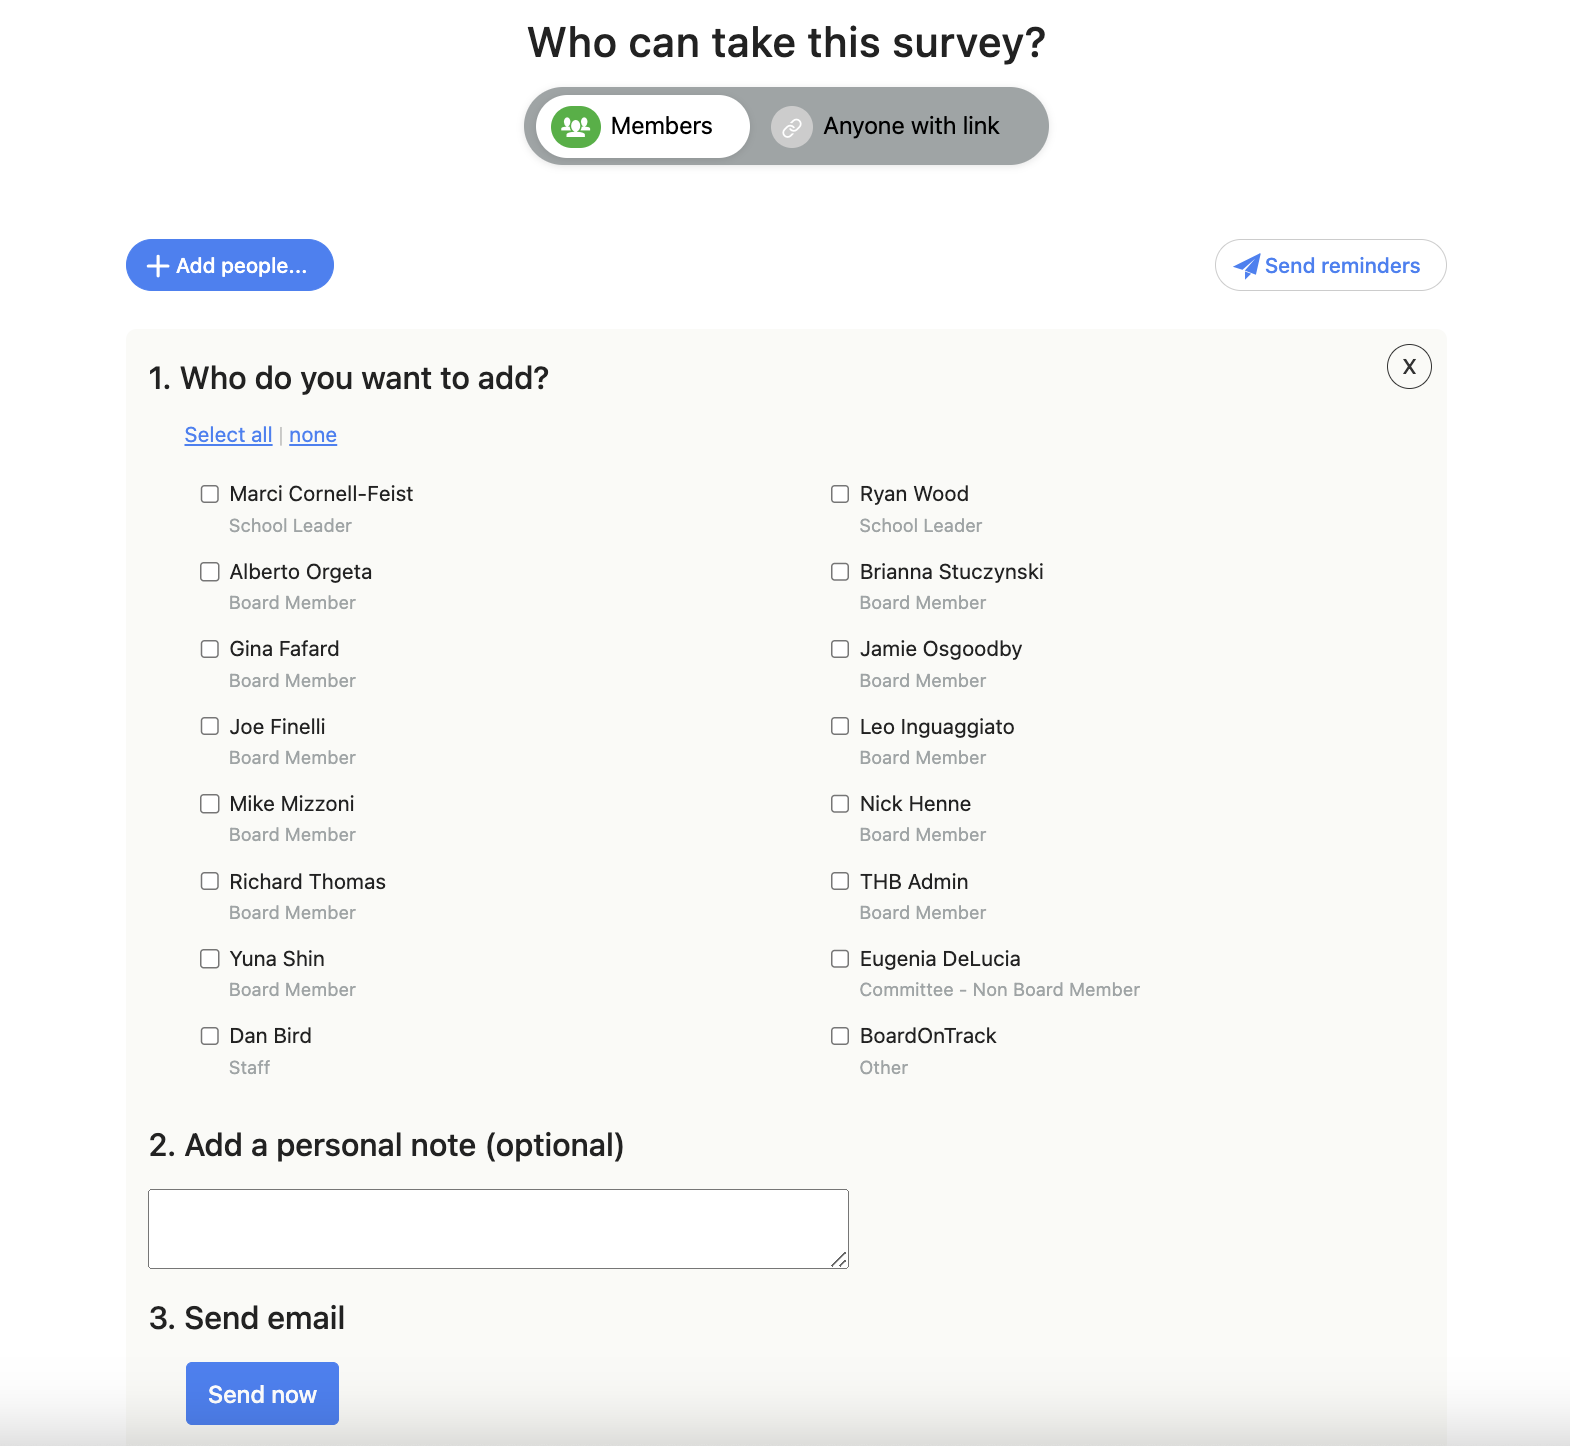
Task: Close the add people panel with X
Action: (x=1409, y=367)
